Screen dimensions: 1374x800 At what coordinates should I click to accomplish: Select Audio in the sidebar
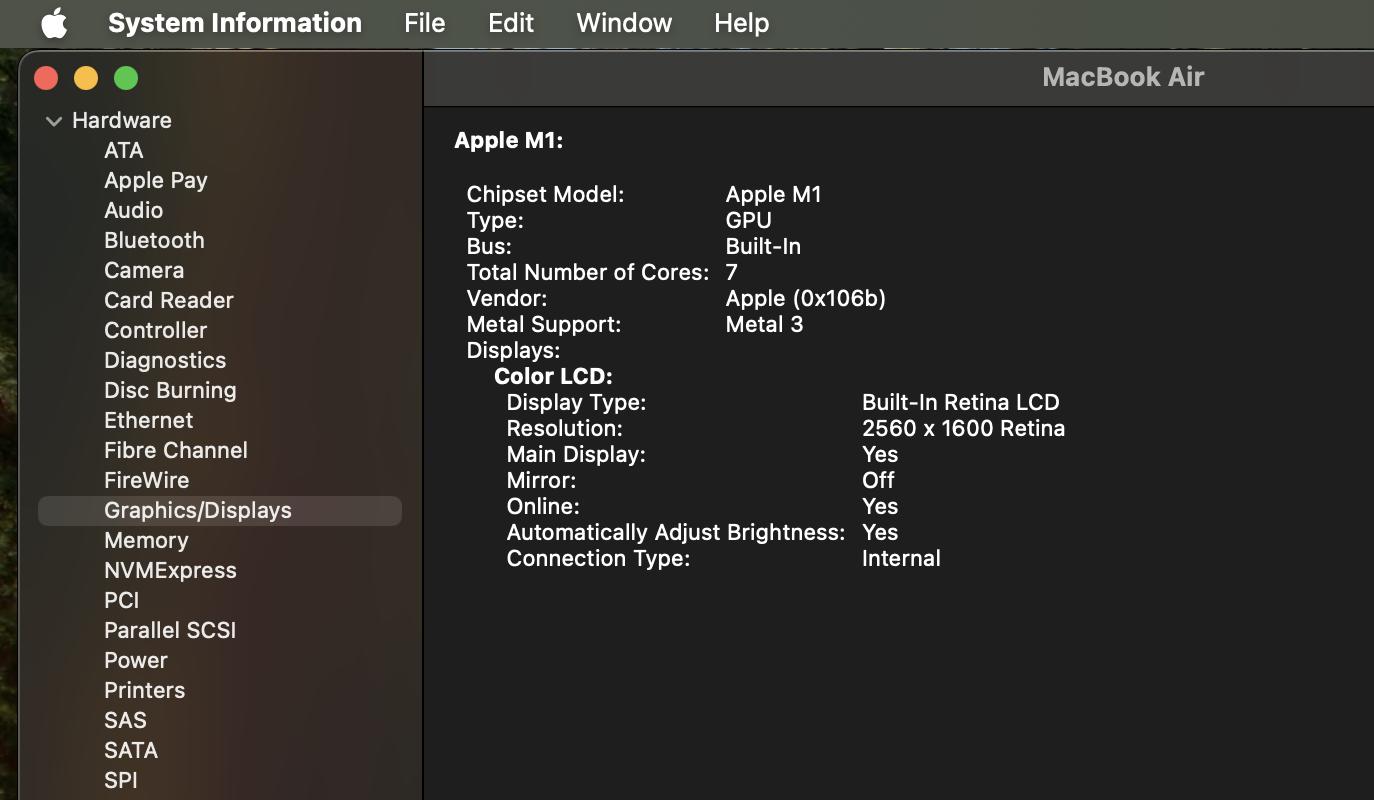134,210
